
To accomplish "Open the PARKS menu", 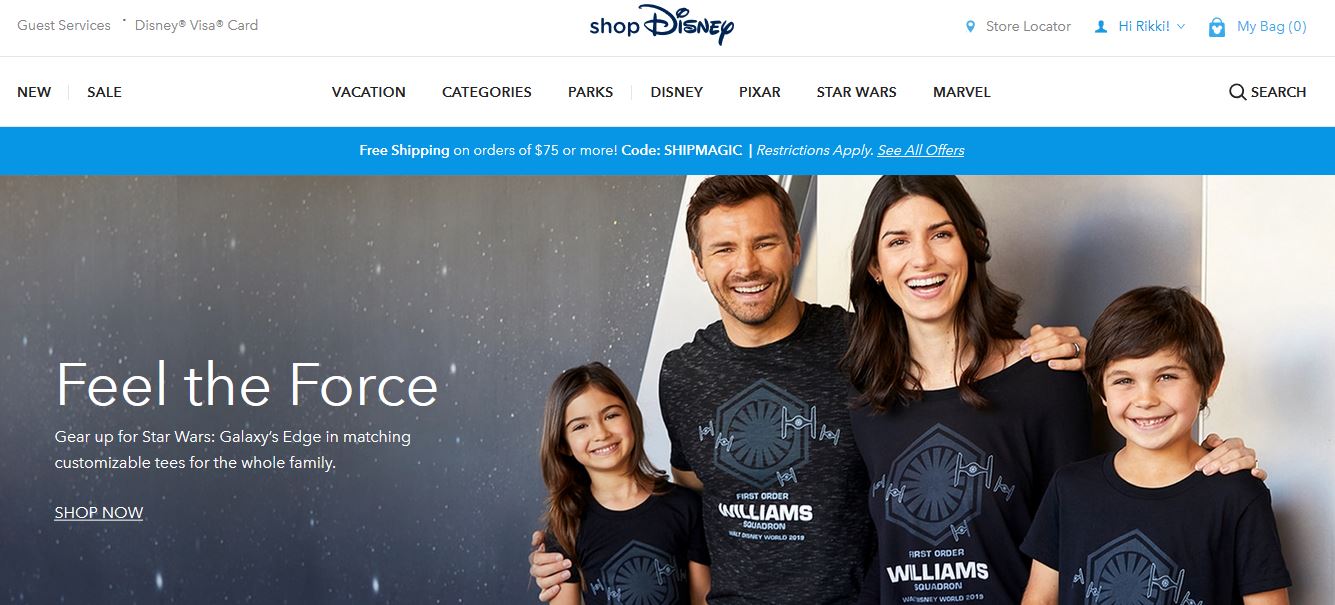I will point(591,92).
